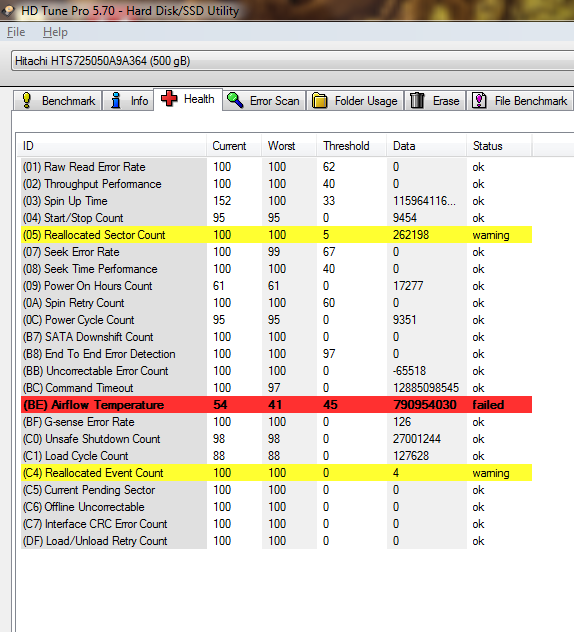Click the data value 12885098545
The height and width of the screenshot is (632, 574).
pos(426,388)
